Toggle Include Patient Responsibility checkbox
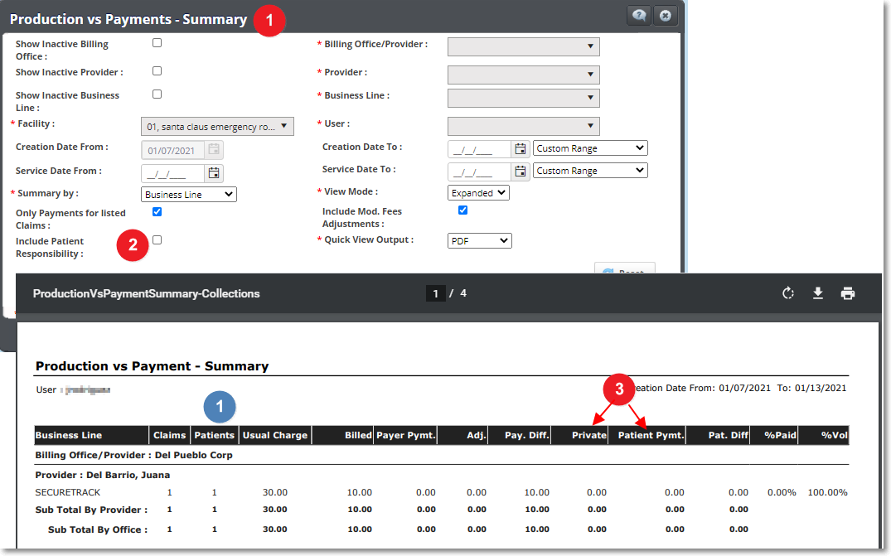This screenshot has height=556, width=891. click(x=157, y=240)
